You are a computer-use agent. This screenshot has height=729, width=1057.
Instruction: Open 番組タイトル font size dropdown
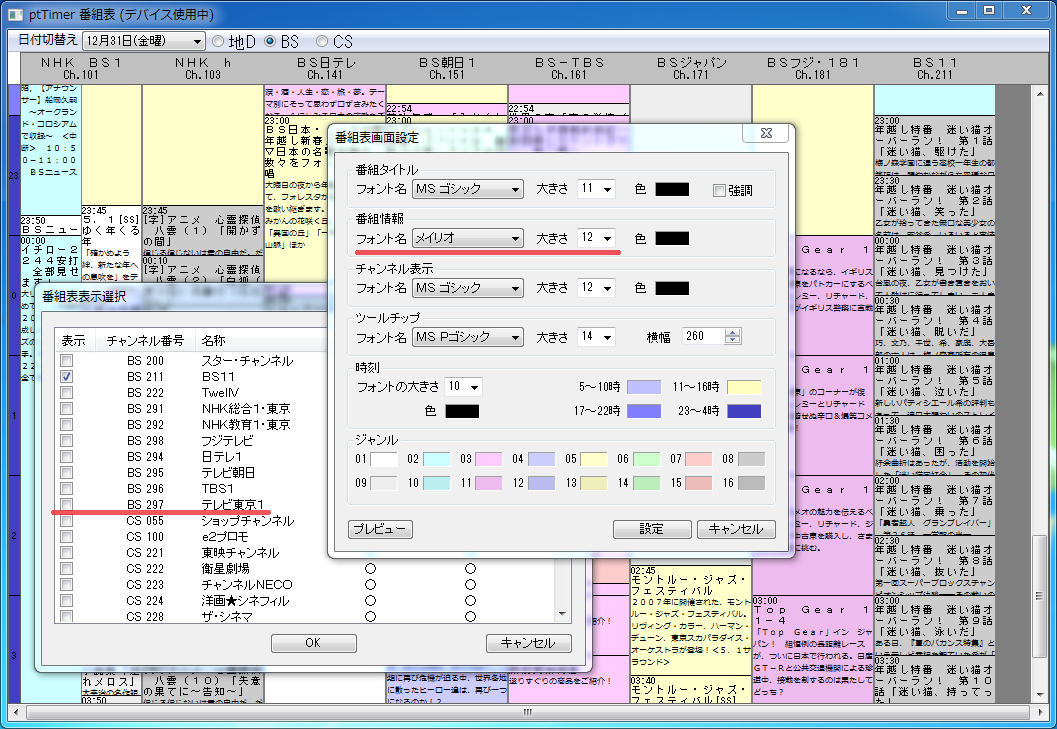(x=596, y=189)
